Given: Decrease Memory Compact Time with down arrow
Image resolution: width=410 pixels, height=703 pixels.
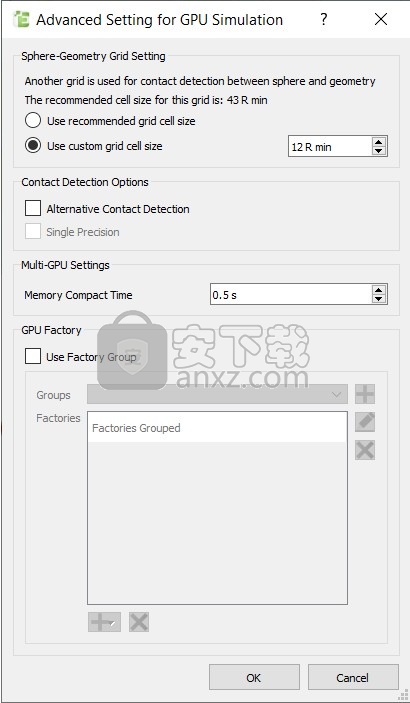Looking at the screenshot, I should pyautogui.click(x=379, y=299).
